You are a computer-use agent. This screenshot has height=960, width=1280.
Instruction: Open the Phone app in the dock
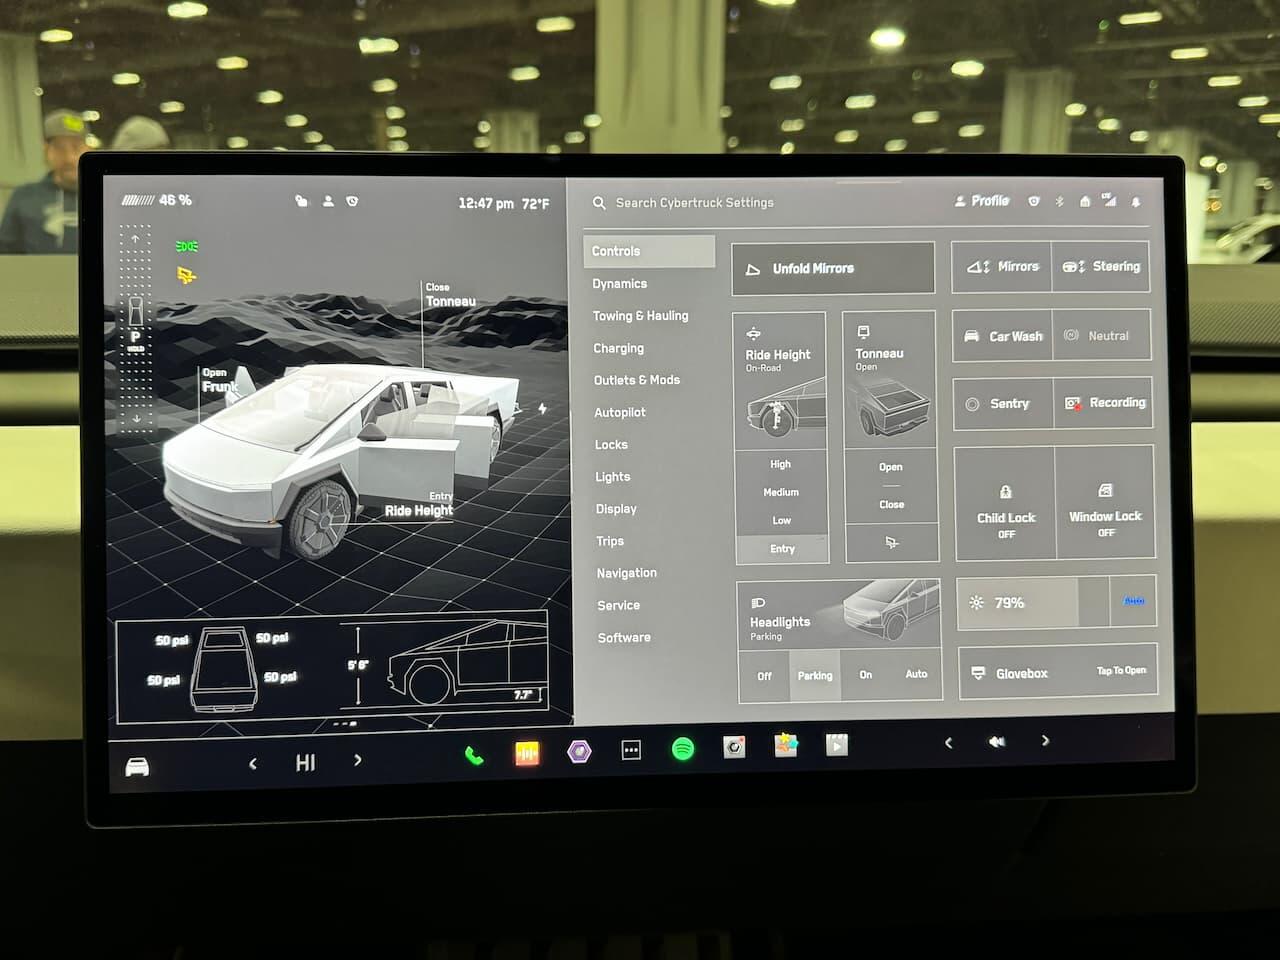474,755
